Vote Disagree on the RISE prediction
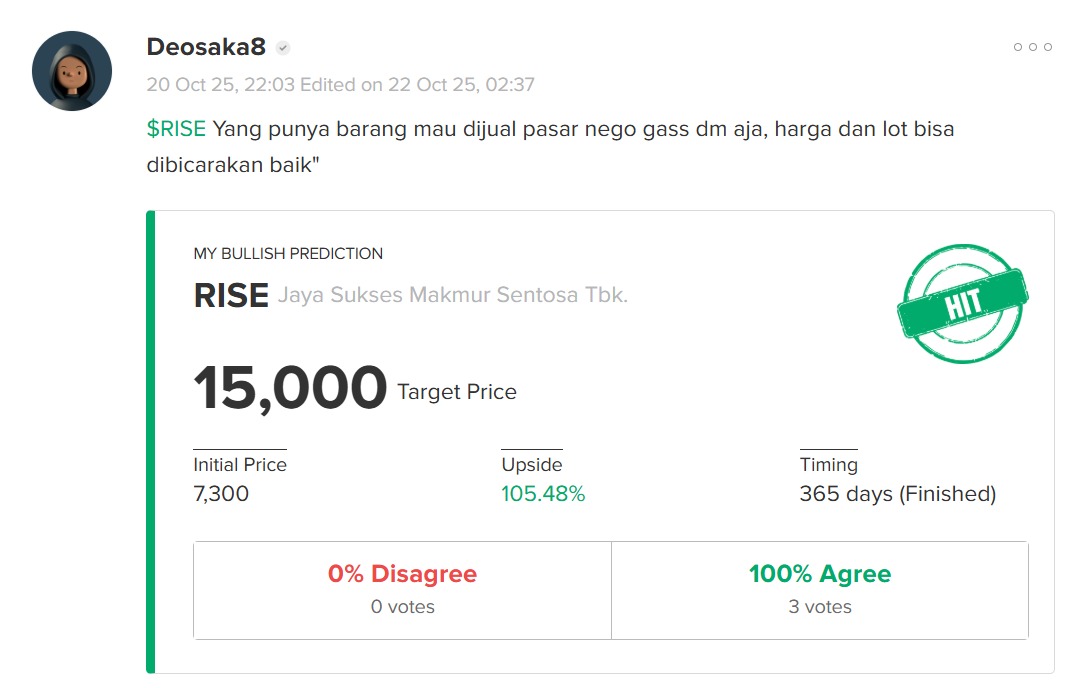 click(x=402, y=587)
